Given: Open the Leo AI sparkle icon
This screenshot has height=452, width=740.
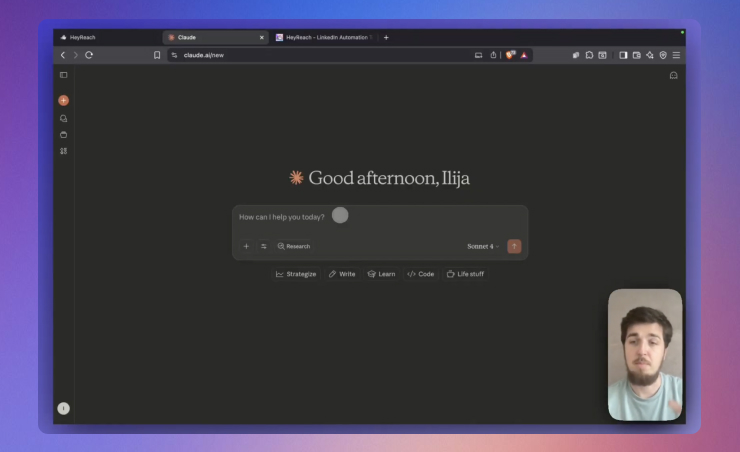Looking at the screenshot, I should 650,55.
